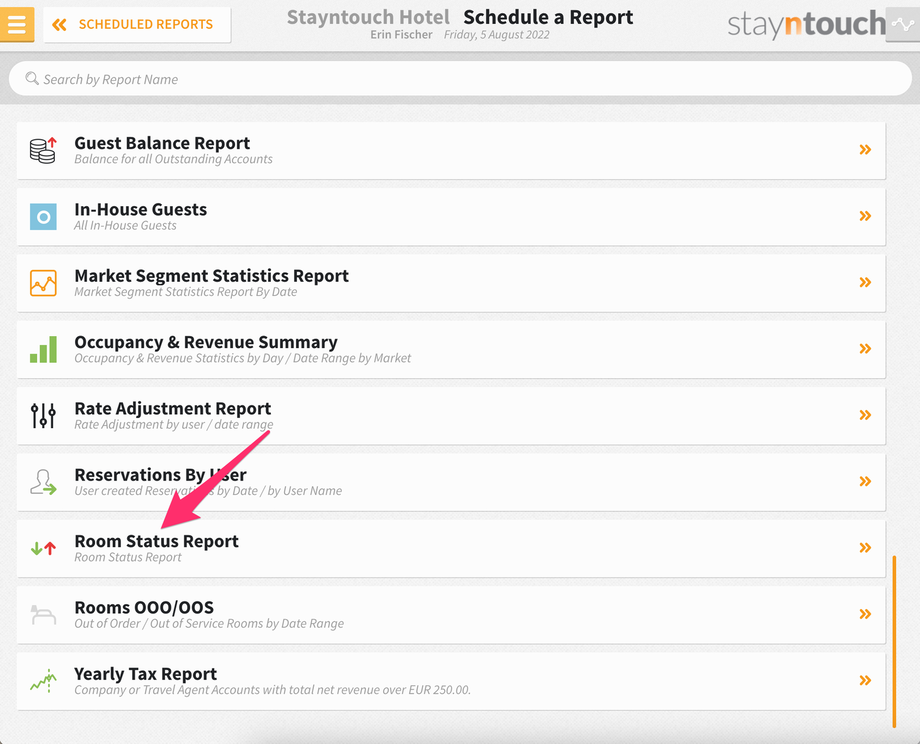Expand Market Segment Statistics Report chevron
Image resolution: width=920 pixels, height=744 pixels.
coord(865,282)
